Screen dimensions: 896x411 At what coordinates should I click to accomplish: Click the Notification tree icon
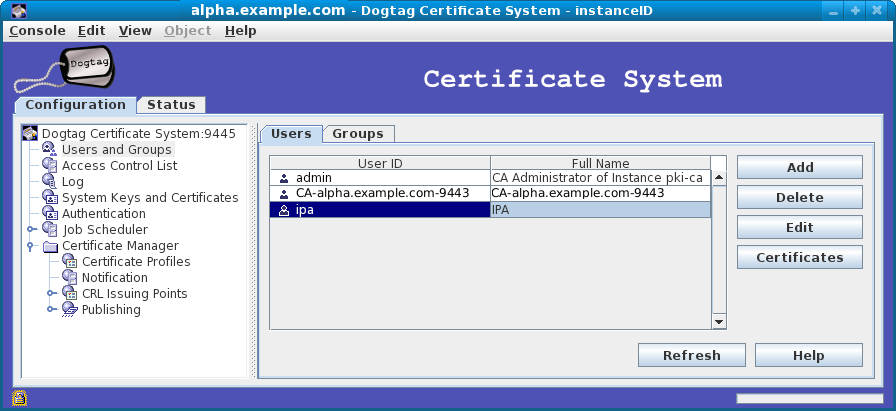click(70, 277)
